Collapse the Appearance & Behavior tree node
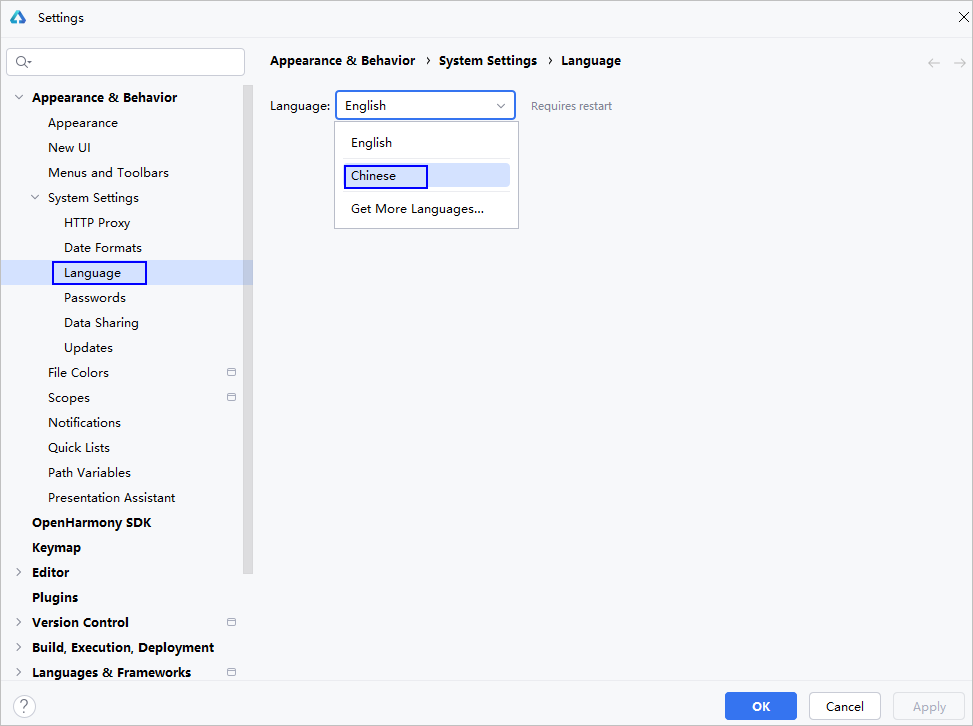The height and width of the screenshot is (726, 973). pos(19,97)
